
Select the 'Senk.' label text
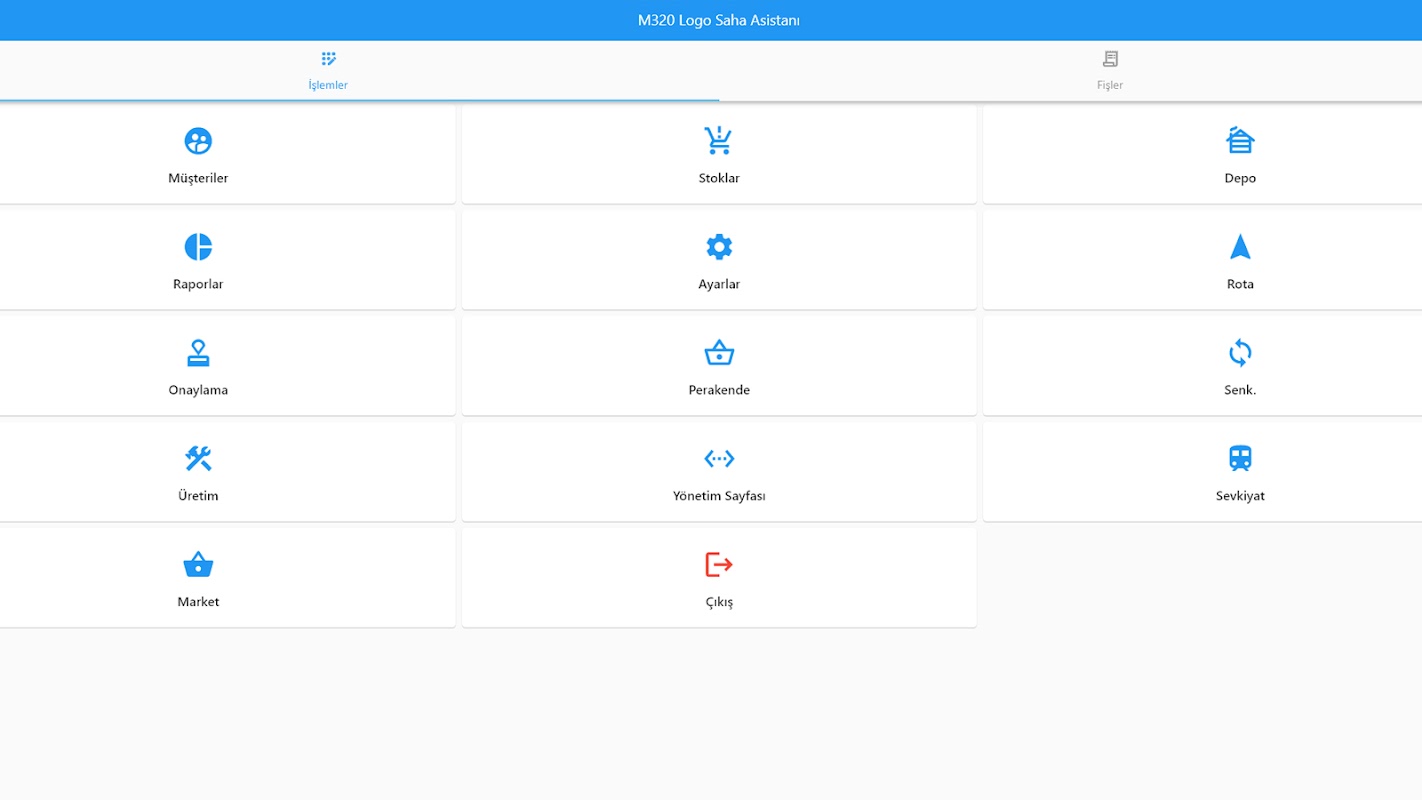pyautogui.click(x=1240, y=390)
